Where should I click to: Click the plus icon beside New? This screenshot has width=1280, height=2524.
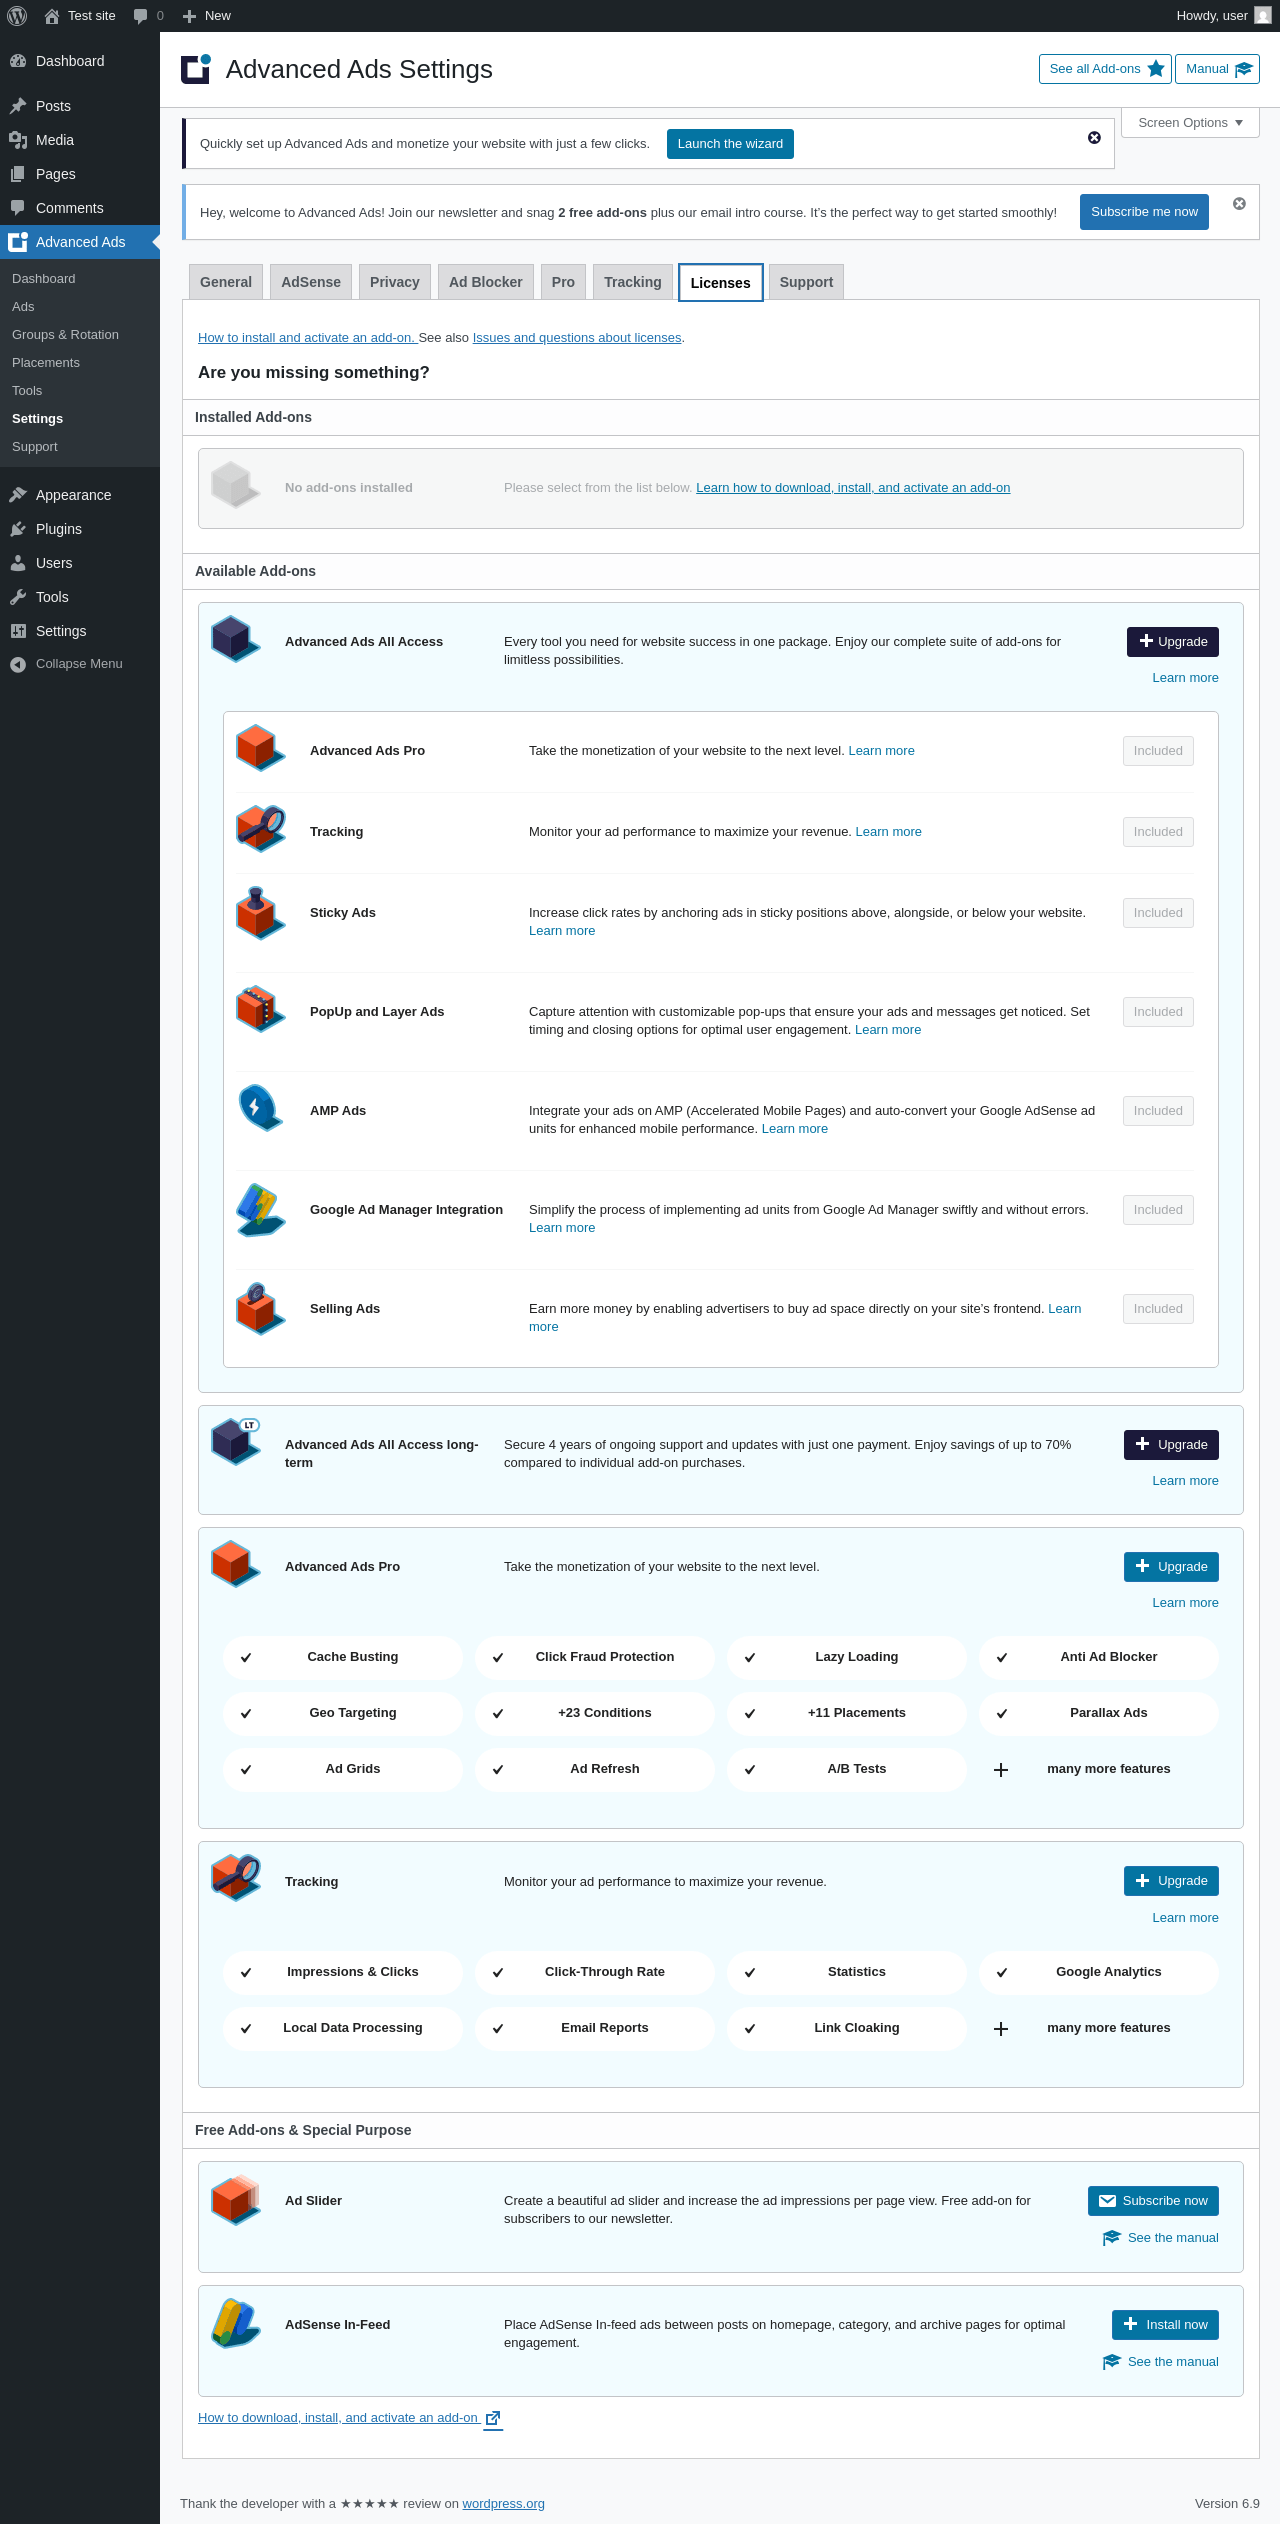pos(189,16)
